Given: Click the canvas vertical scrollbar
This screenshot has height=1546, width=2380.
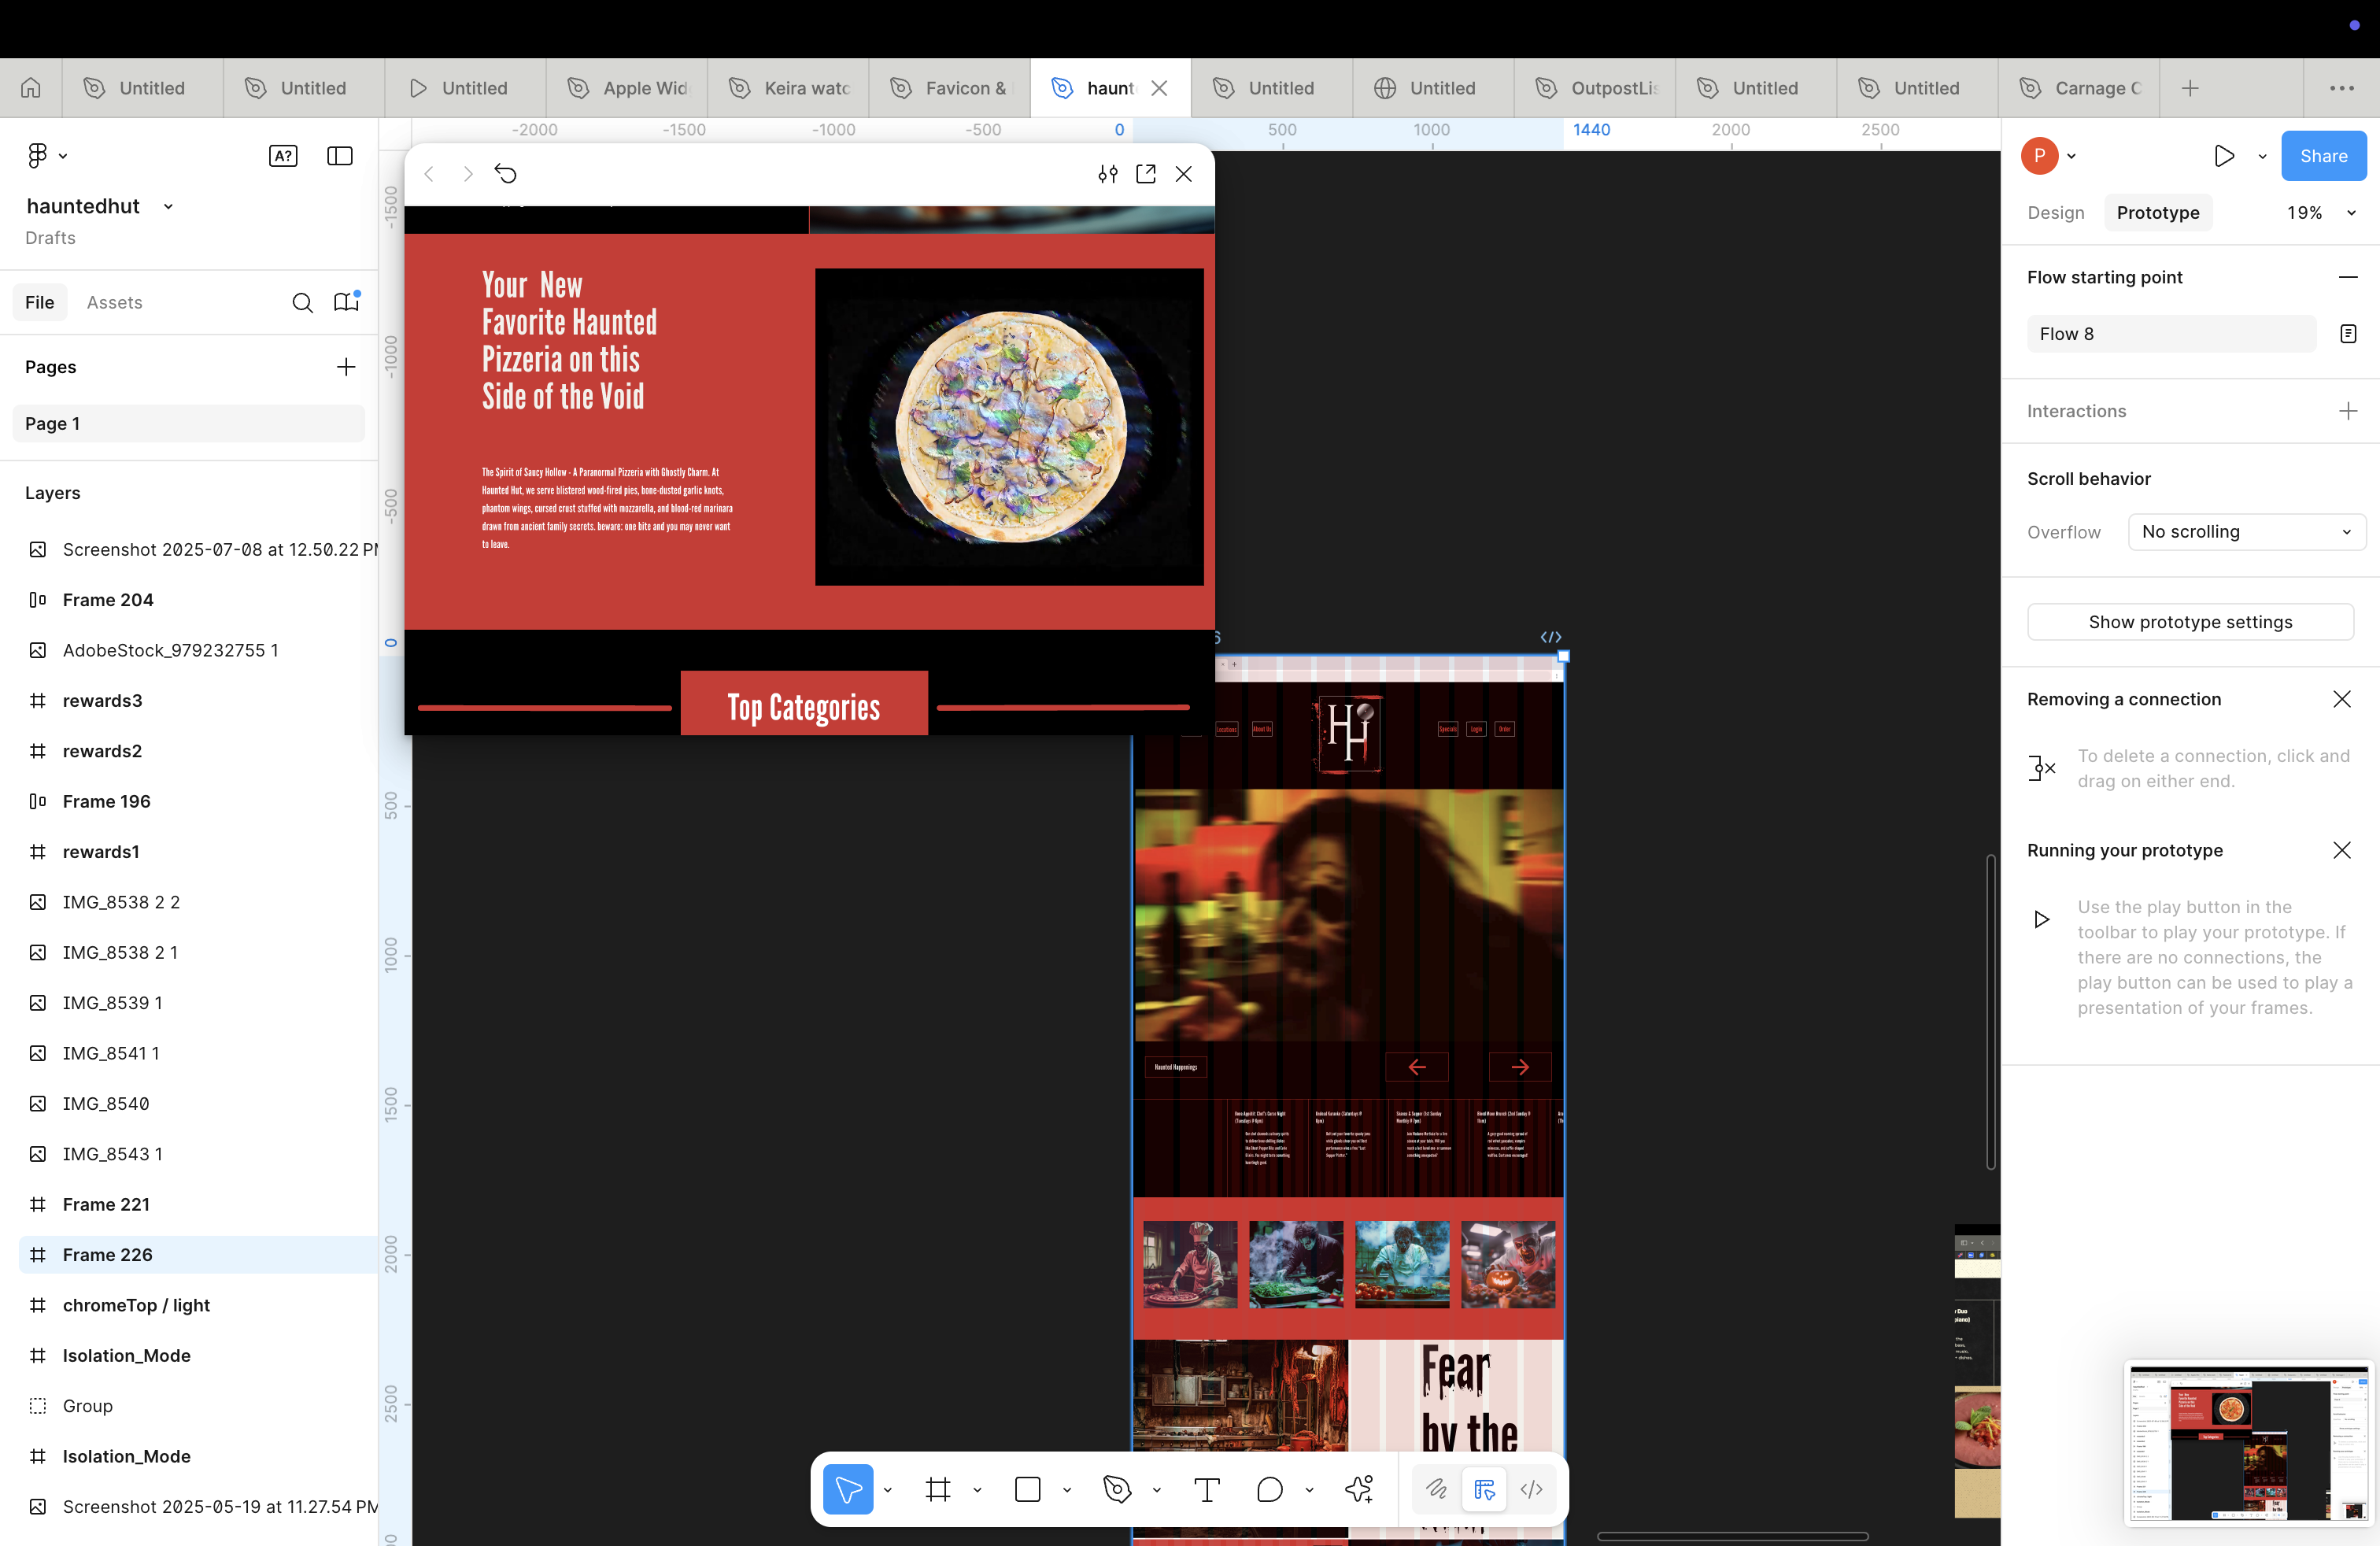Looking at the screenshot, I should coord(1990,1010).
